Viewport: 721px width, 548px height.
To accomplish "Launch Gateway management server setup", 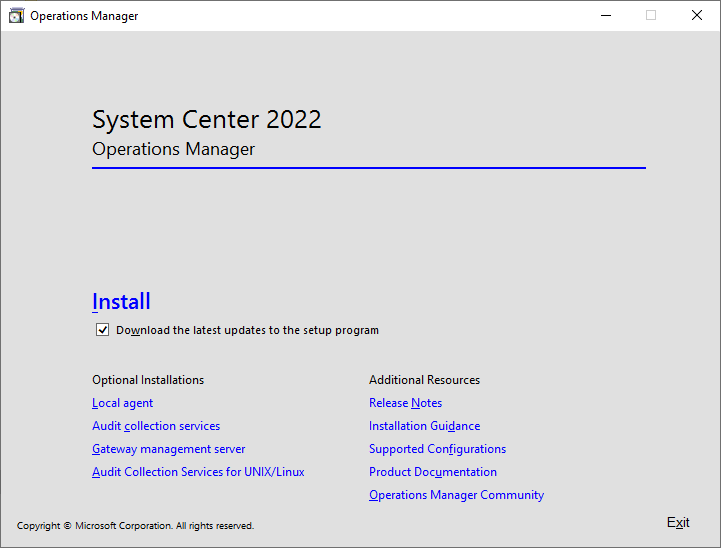I will (168, 449).
